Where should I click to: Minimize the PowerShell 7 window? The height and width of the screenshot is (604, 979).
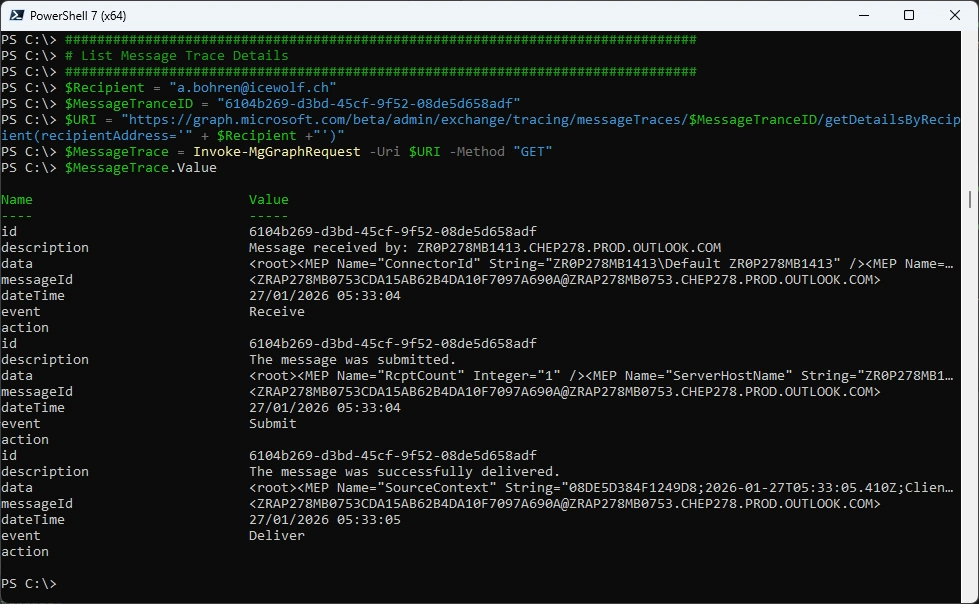point(861,15)
